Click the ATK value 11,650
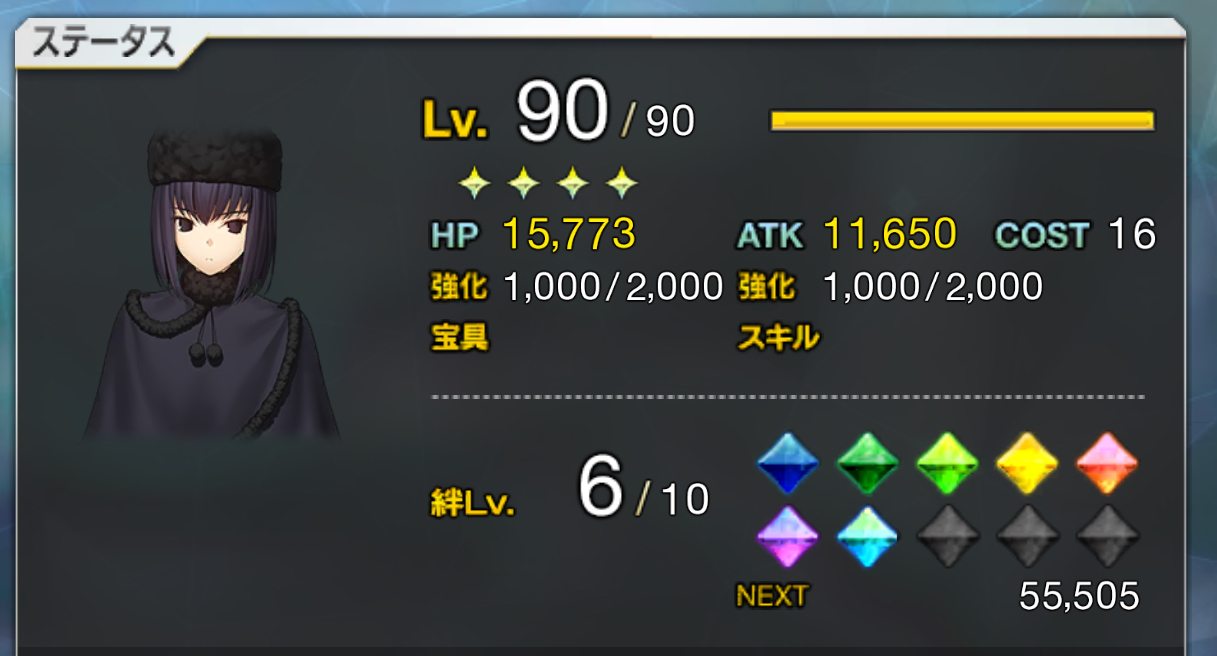The width and height of the screenshot is (1217, 656). pos(889,234)
